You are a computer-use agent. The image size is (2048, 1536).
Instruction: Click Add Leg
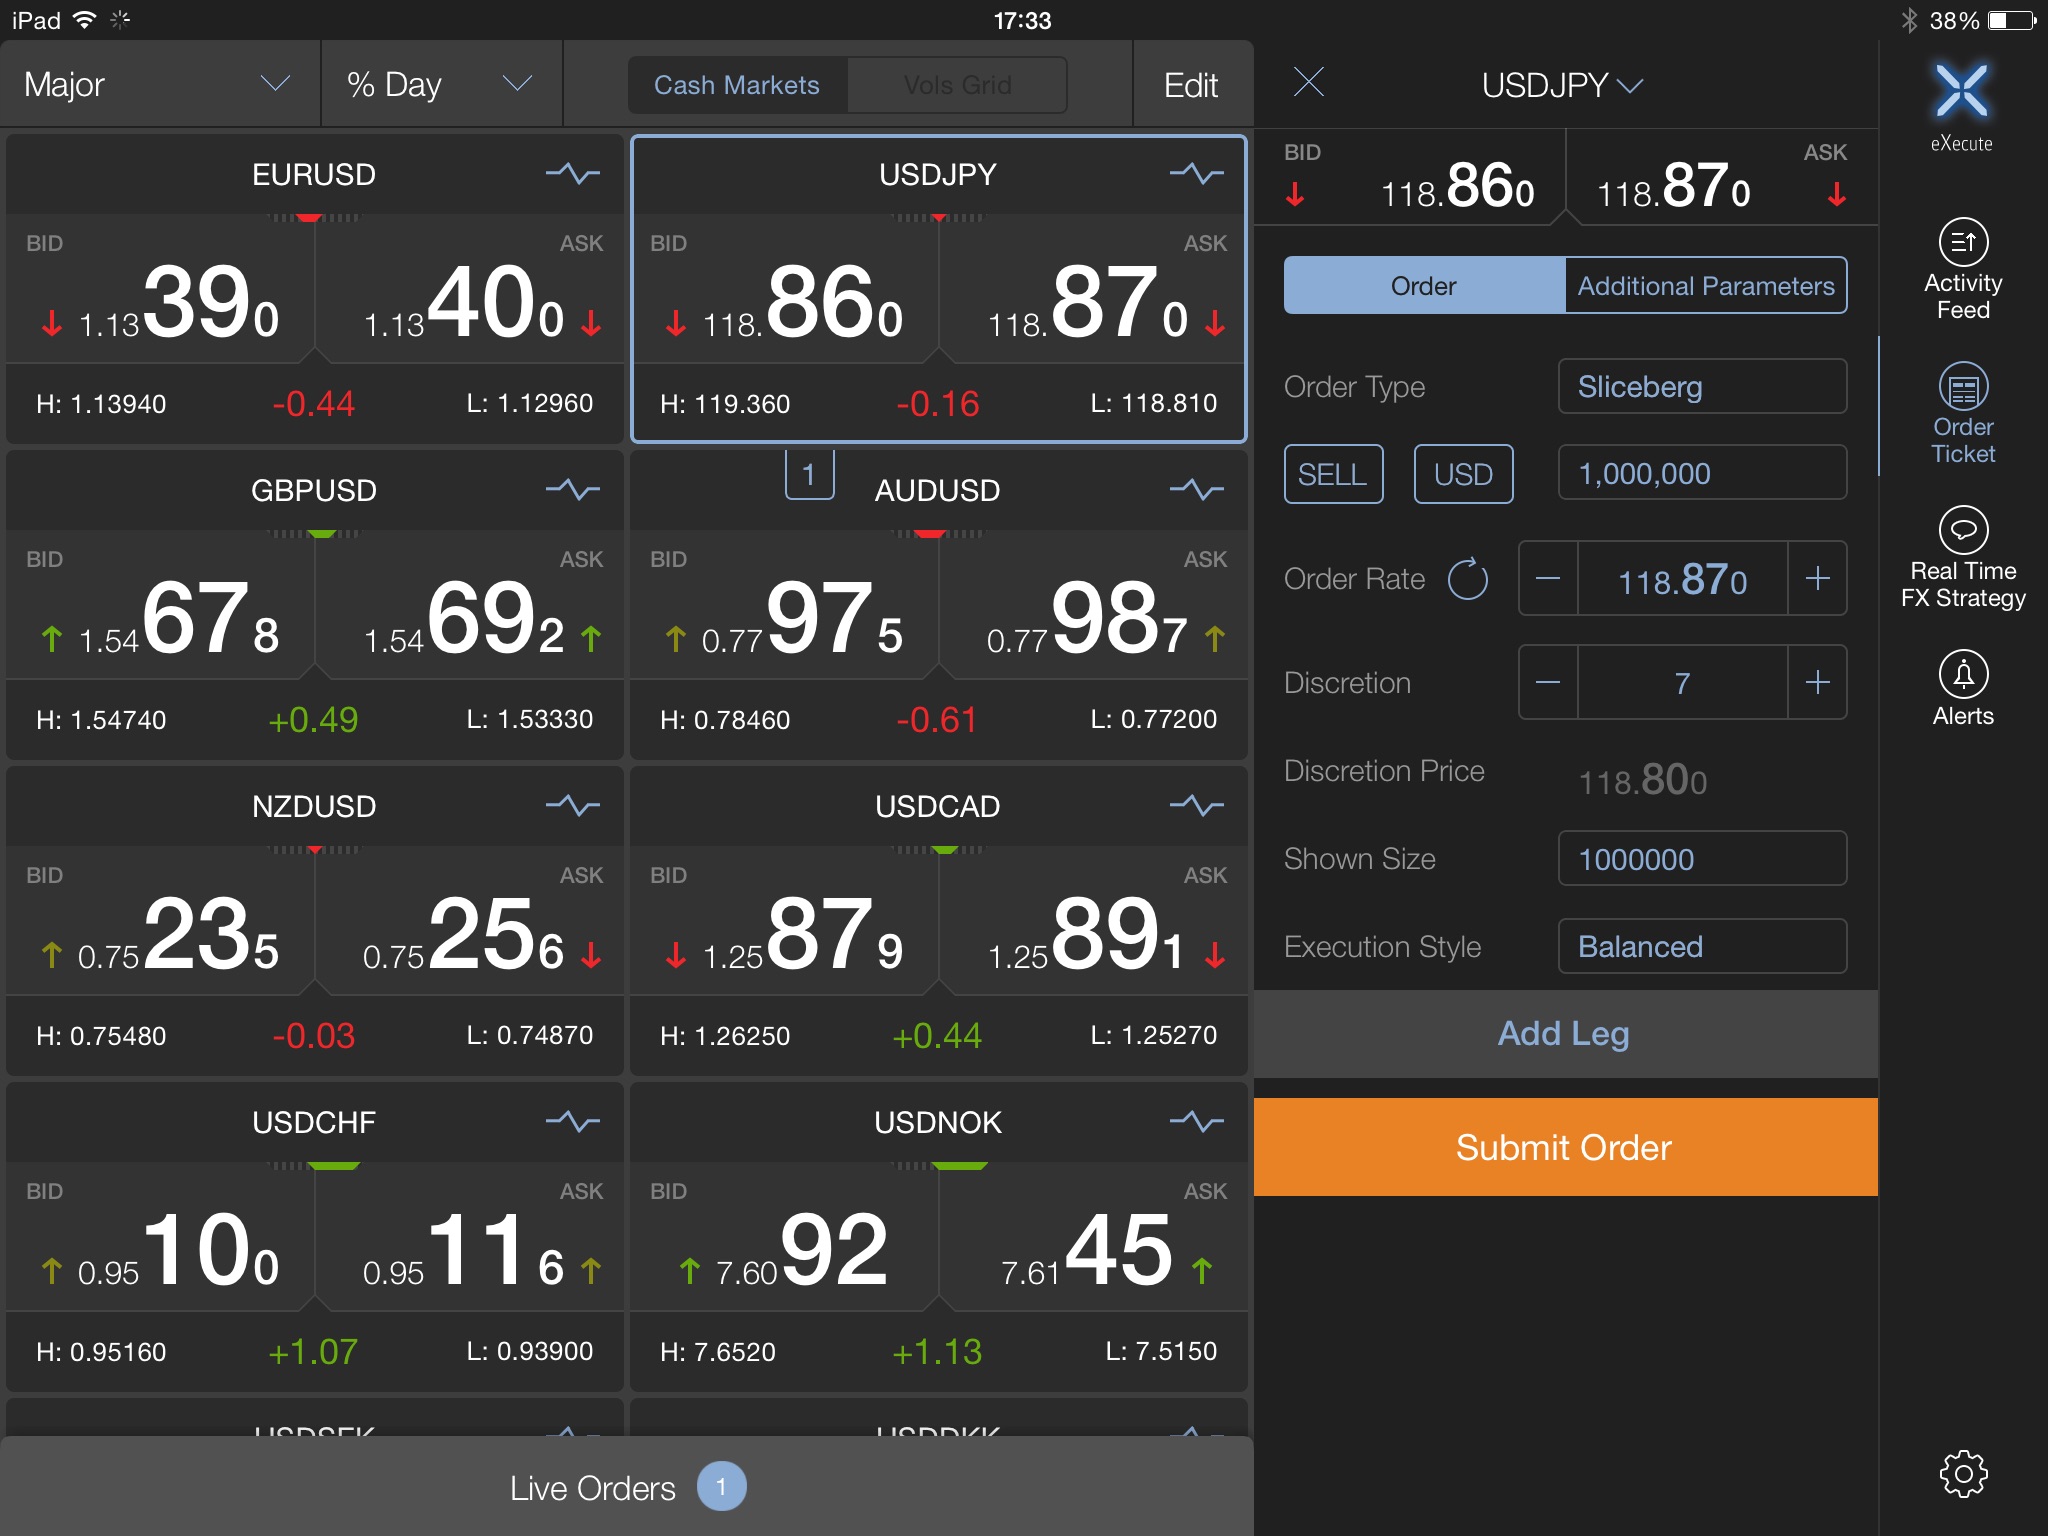1564,1033
